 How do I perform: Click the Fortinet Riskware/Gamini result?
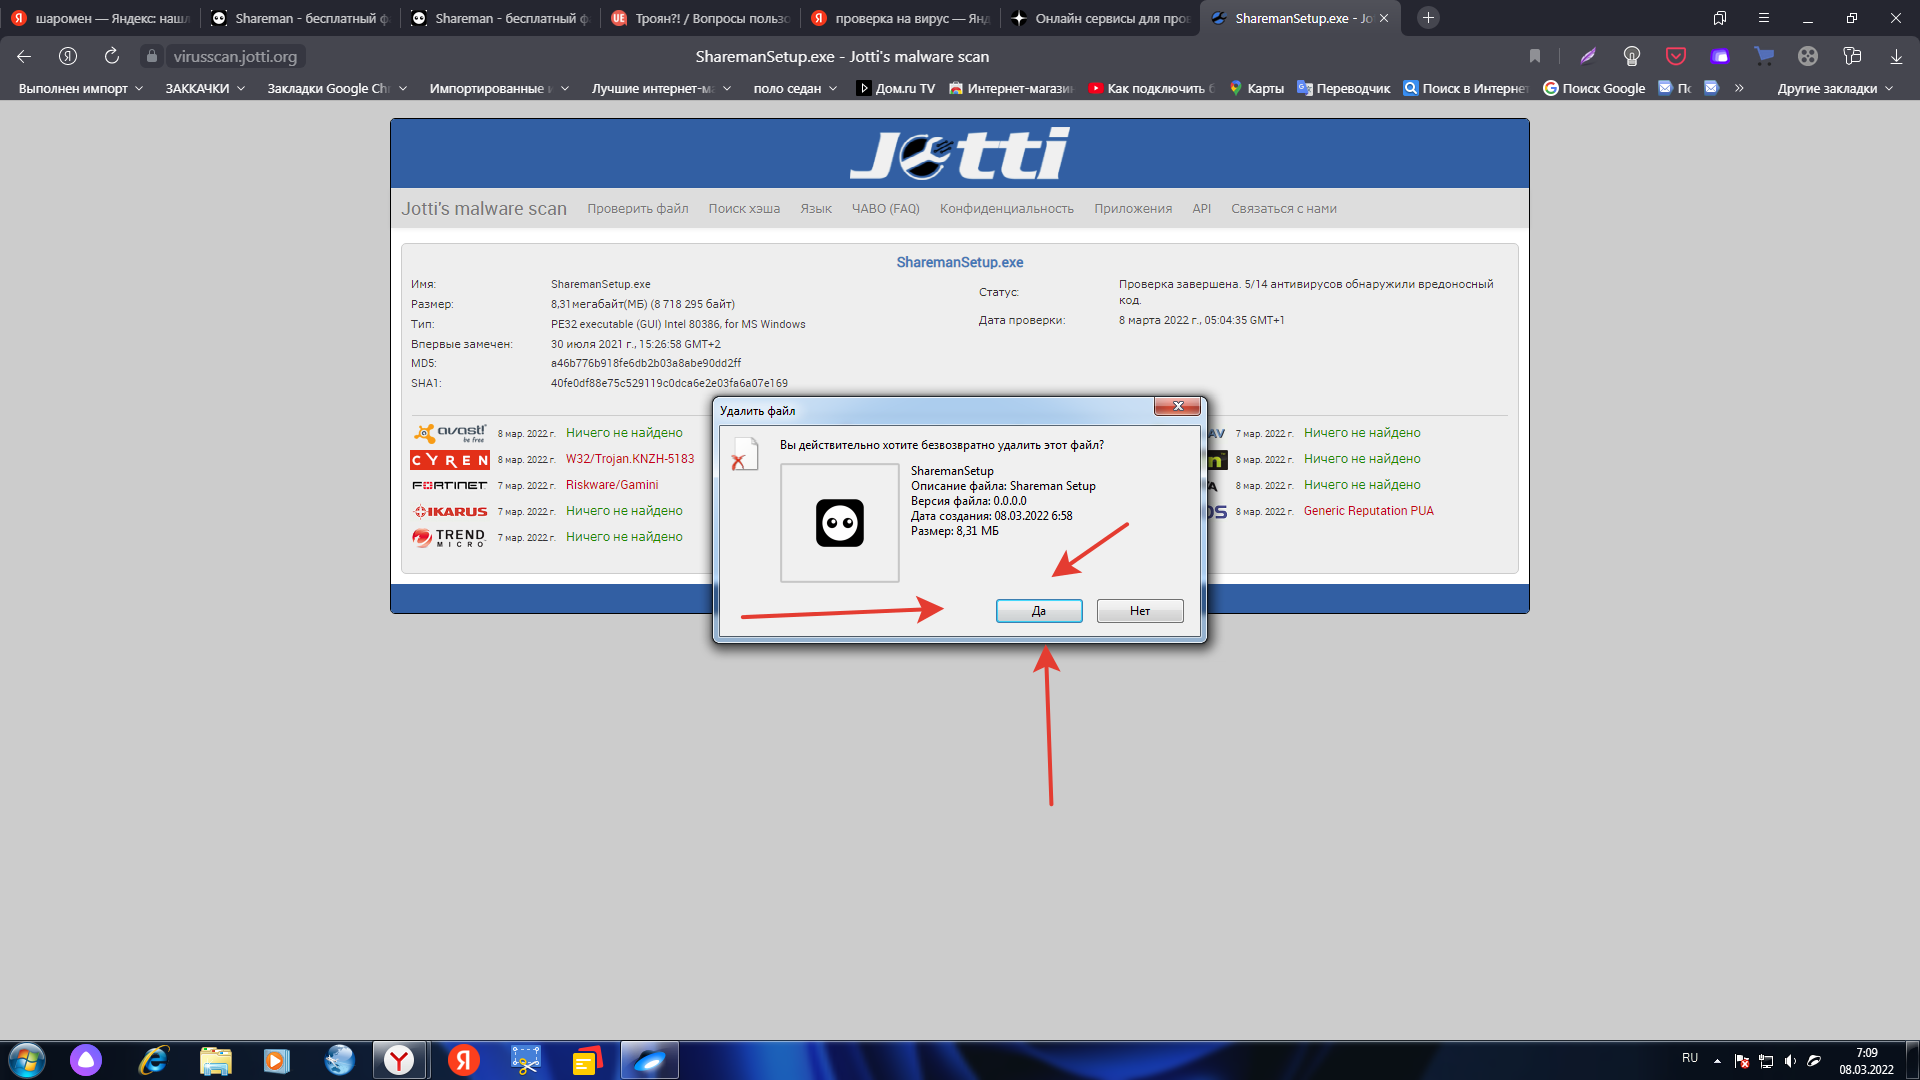612,485
